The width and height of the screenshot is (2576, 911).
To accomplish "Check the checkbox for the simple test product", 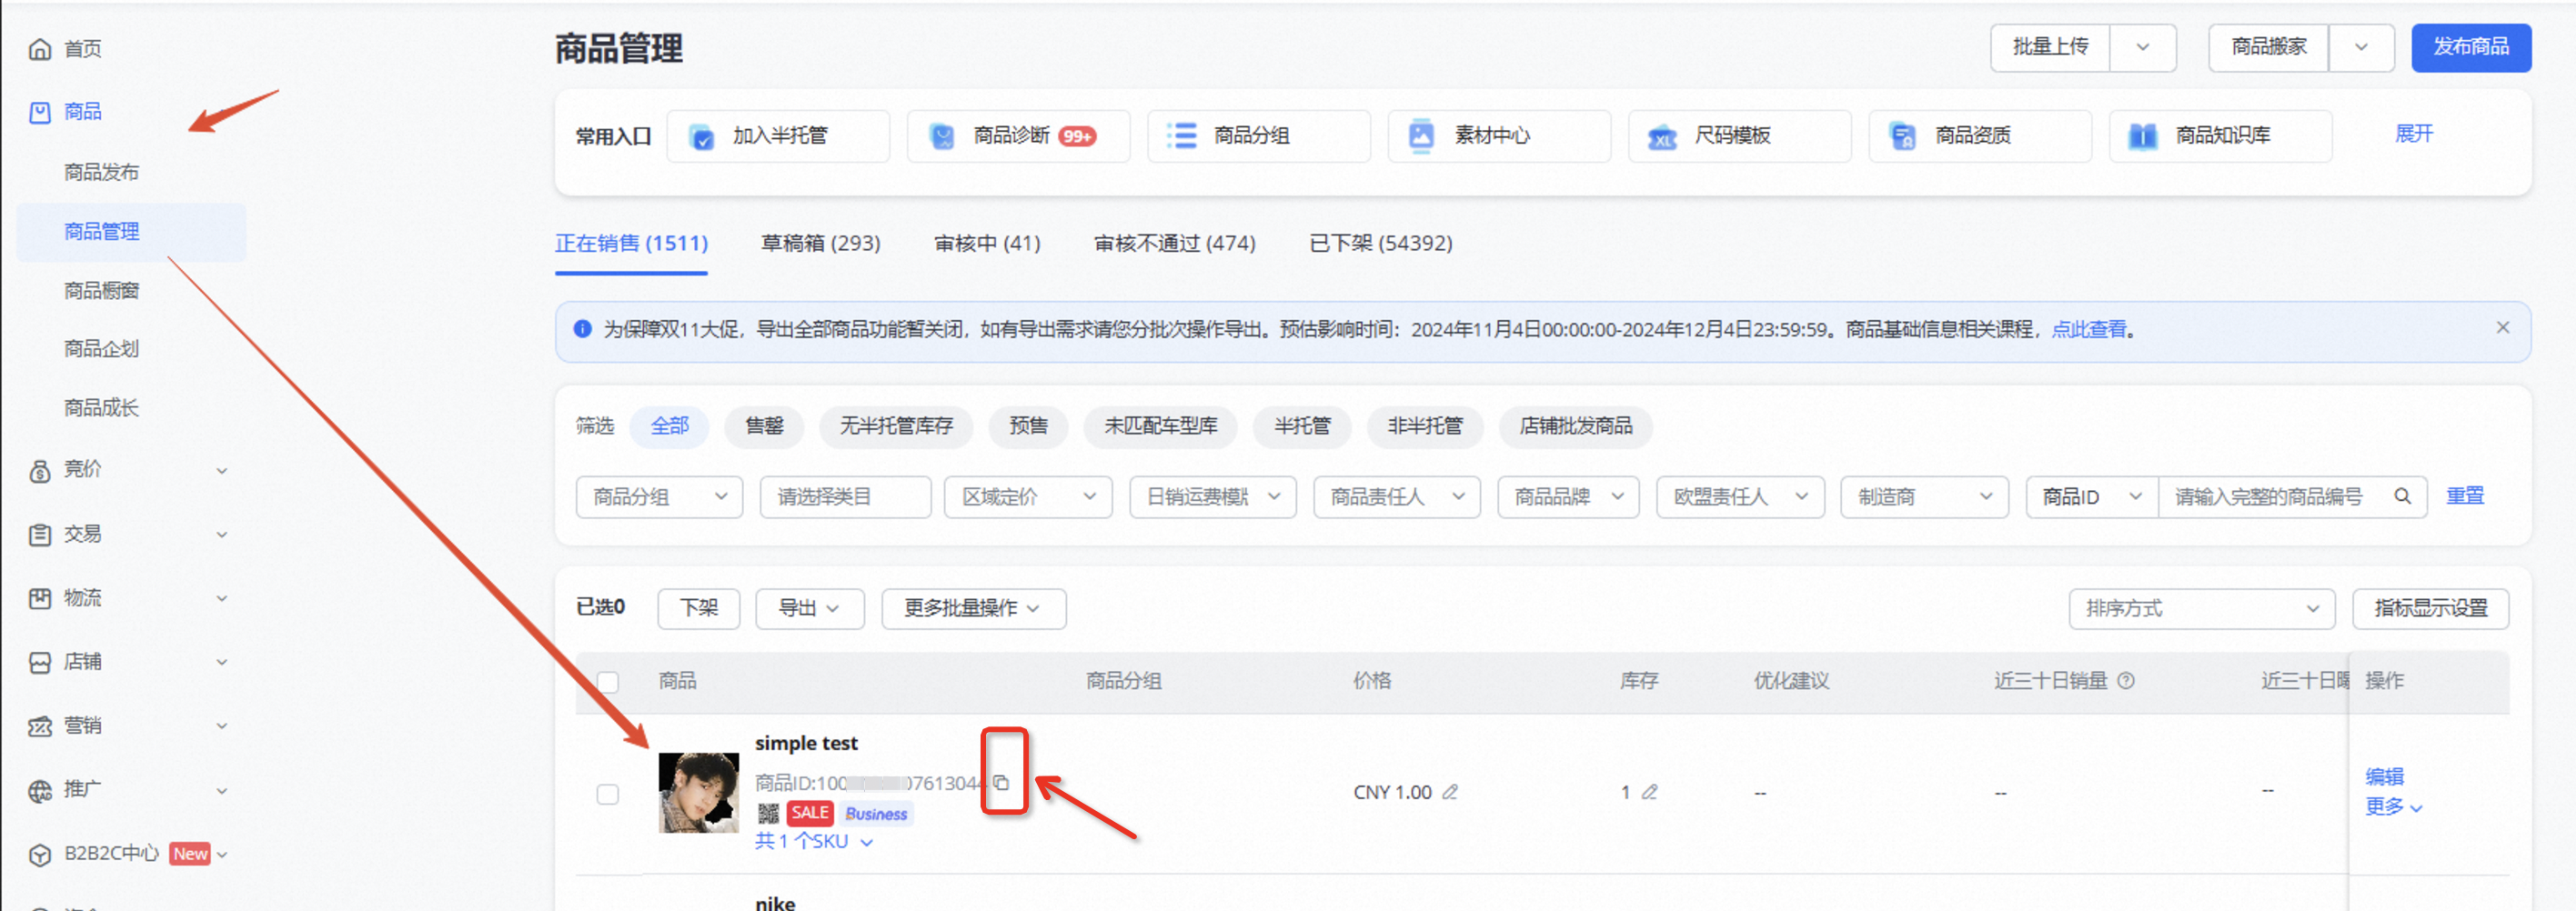I will click(x=608, y=793).
